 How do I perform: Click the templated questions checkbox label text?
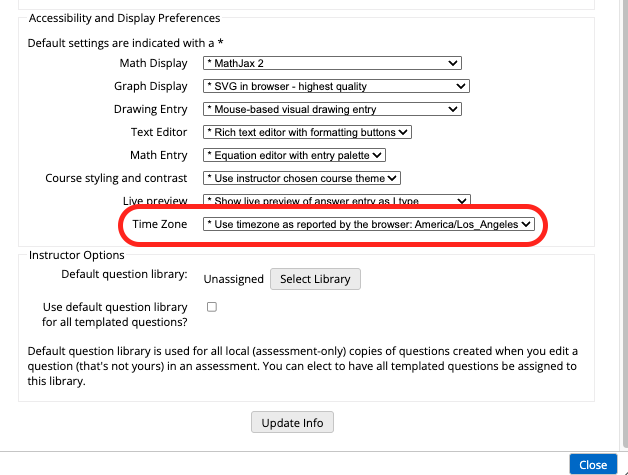tap(115, 314)
